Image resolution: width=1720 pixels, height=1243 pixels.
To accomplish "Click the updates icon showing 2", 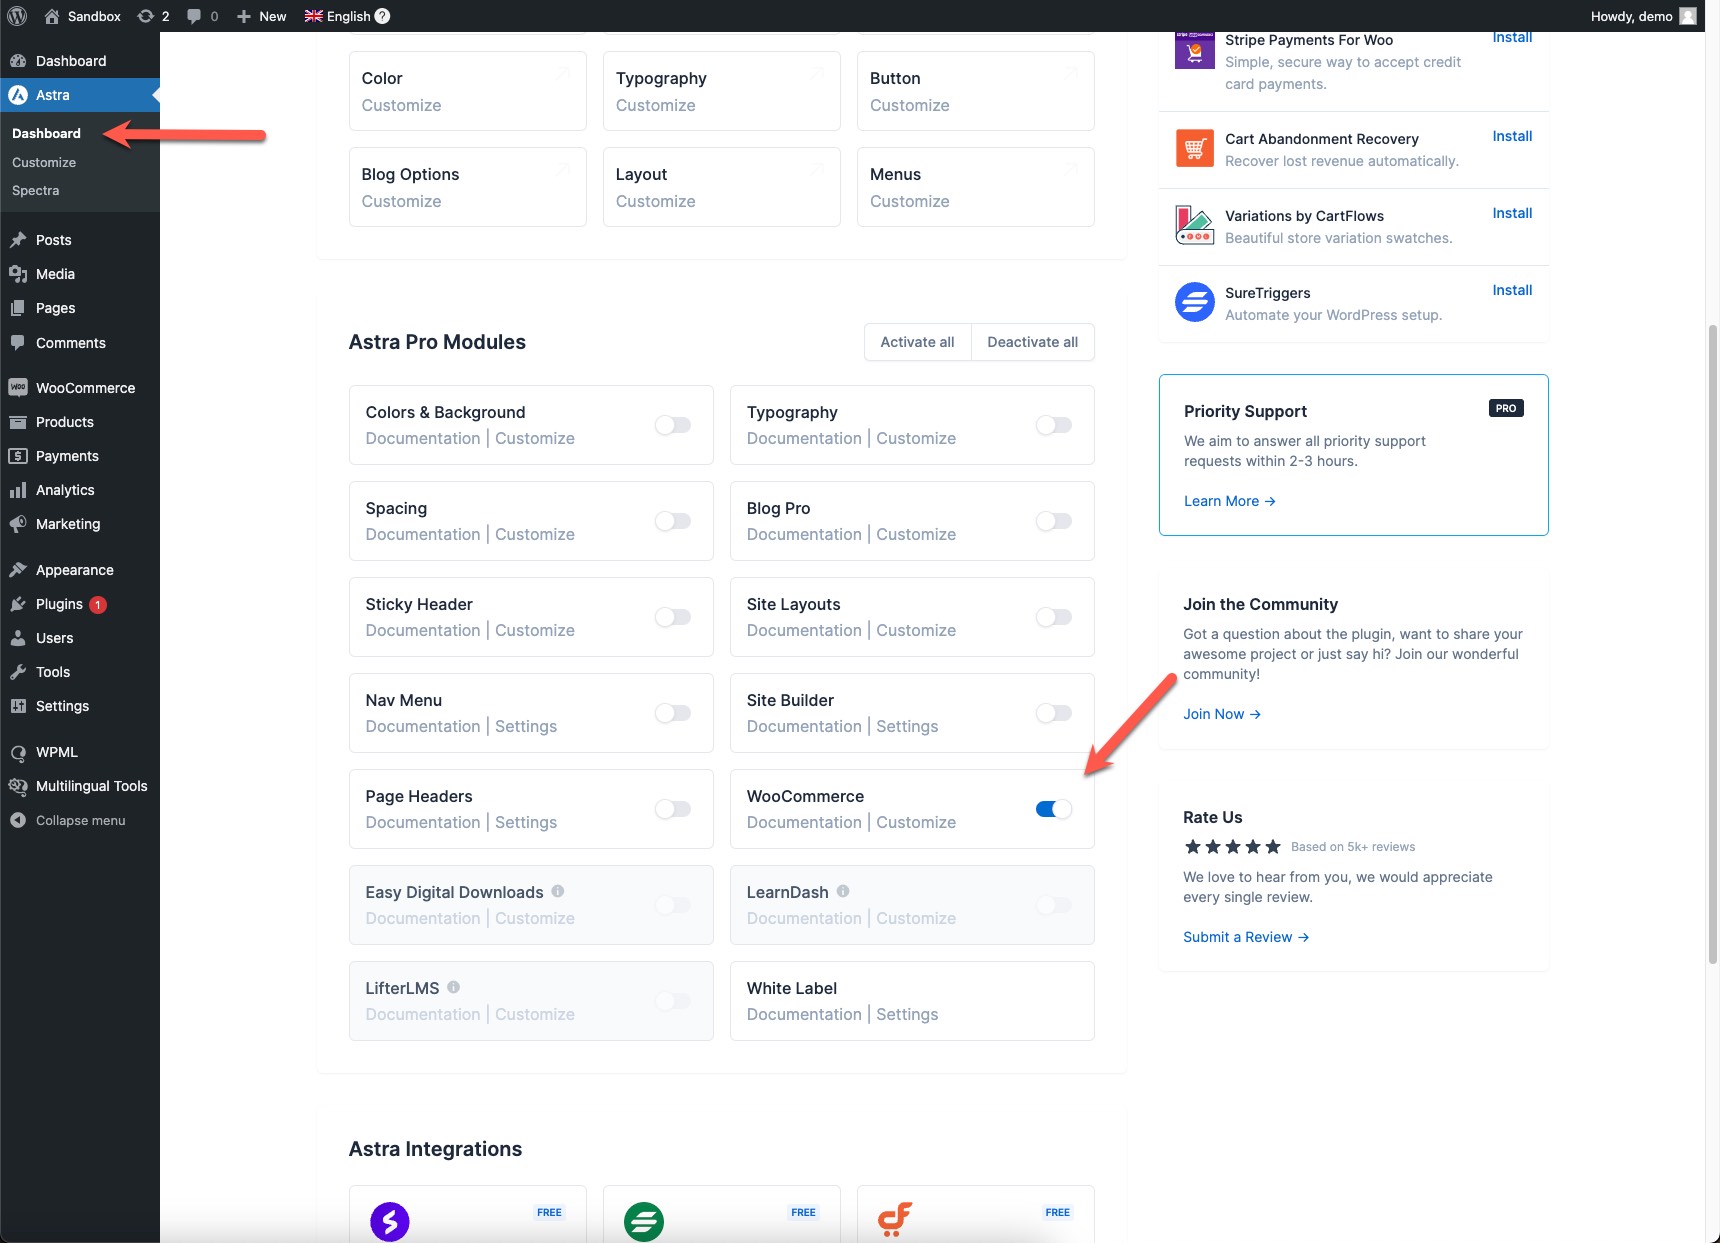I will (x=145, y=16).
